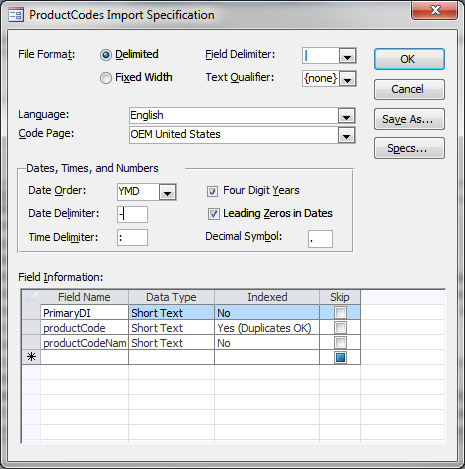Open the Field Delimiter dropdown
Viewport: 465px width, 469px height.
click(x=347, y=56)
